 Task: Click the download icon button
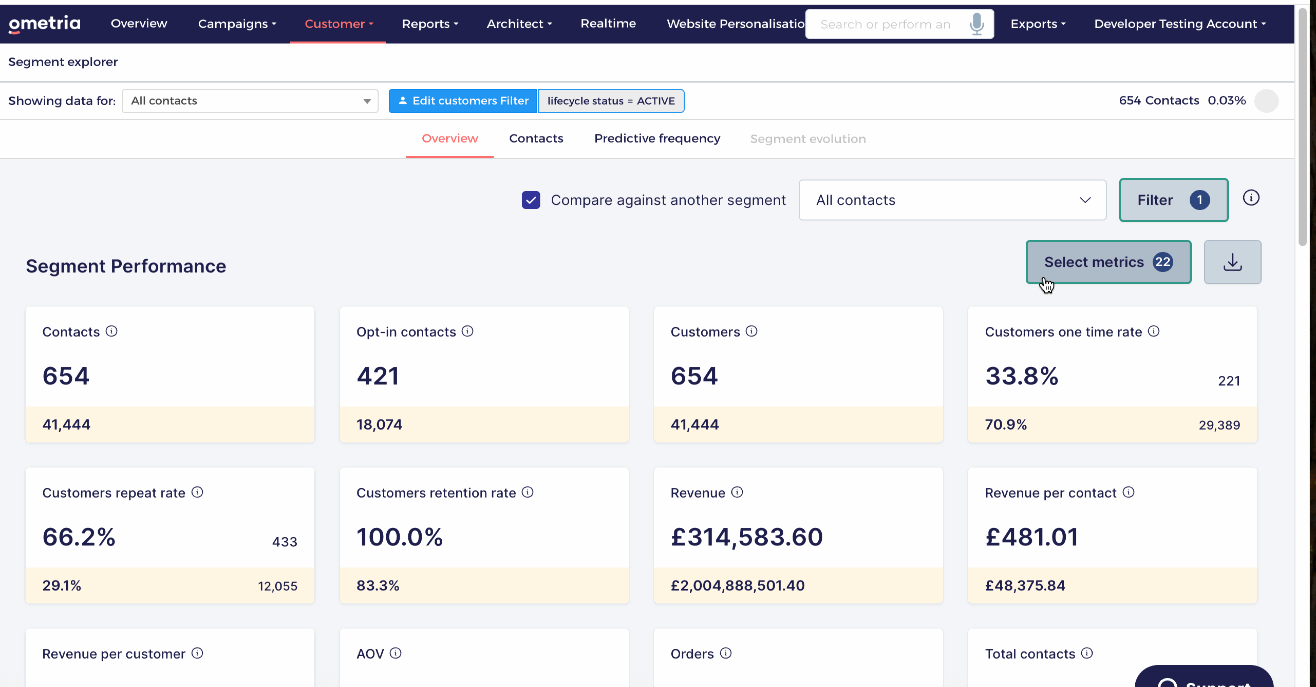click(x=1233, y=262)
